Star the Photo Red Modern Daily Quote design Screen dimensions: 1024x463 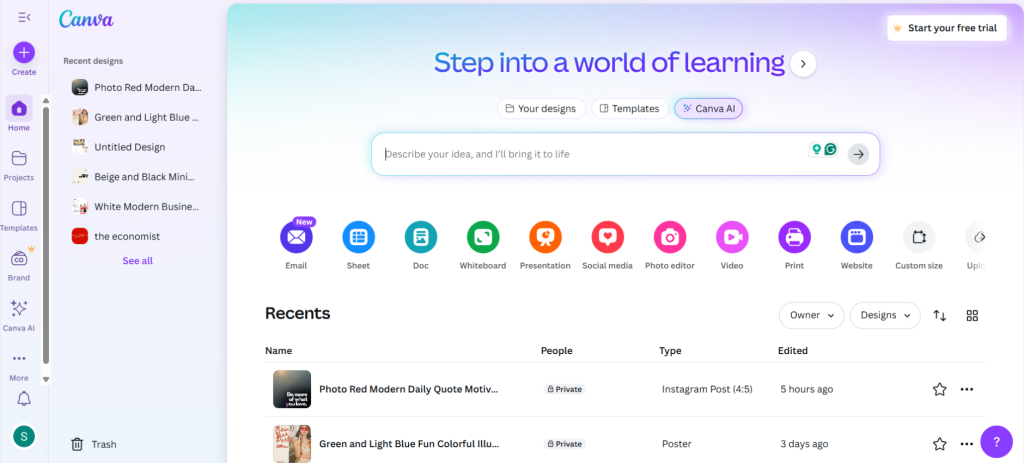[939, 389]
